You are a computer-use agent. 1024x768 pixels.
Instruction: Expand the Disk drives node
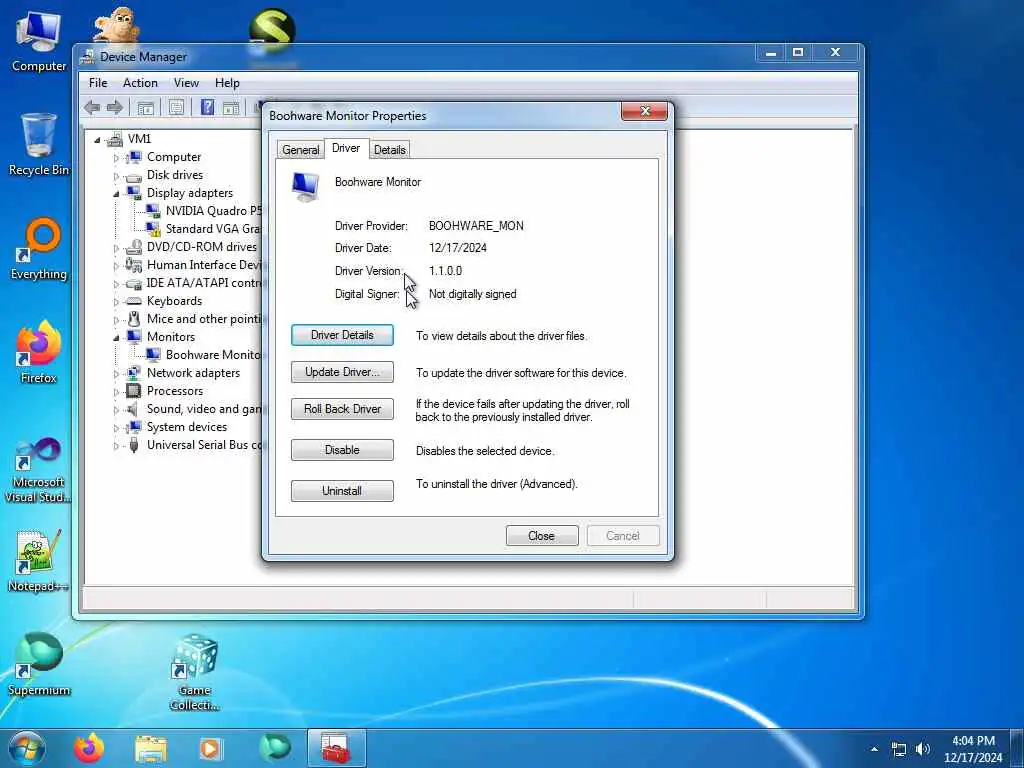coord(116,176)
